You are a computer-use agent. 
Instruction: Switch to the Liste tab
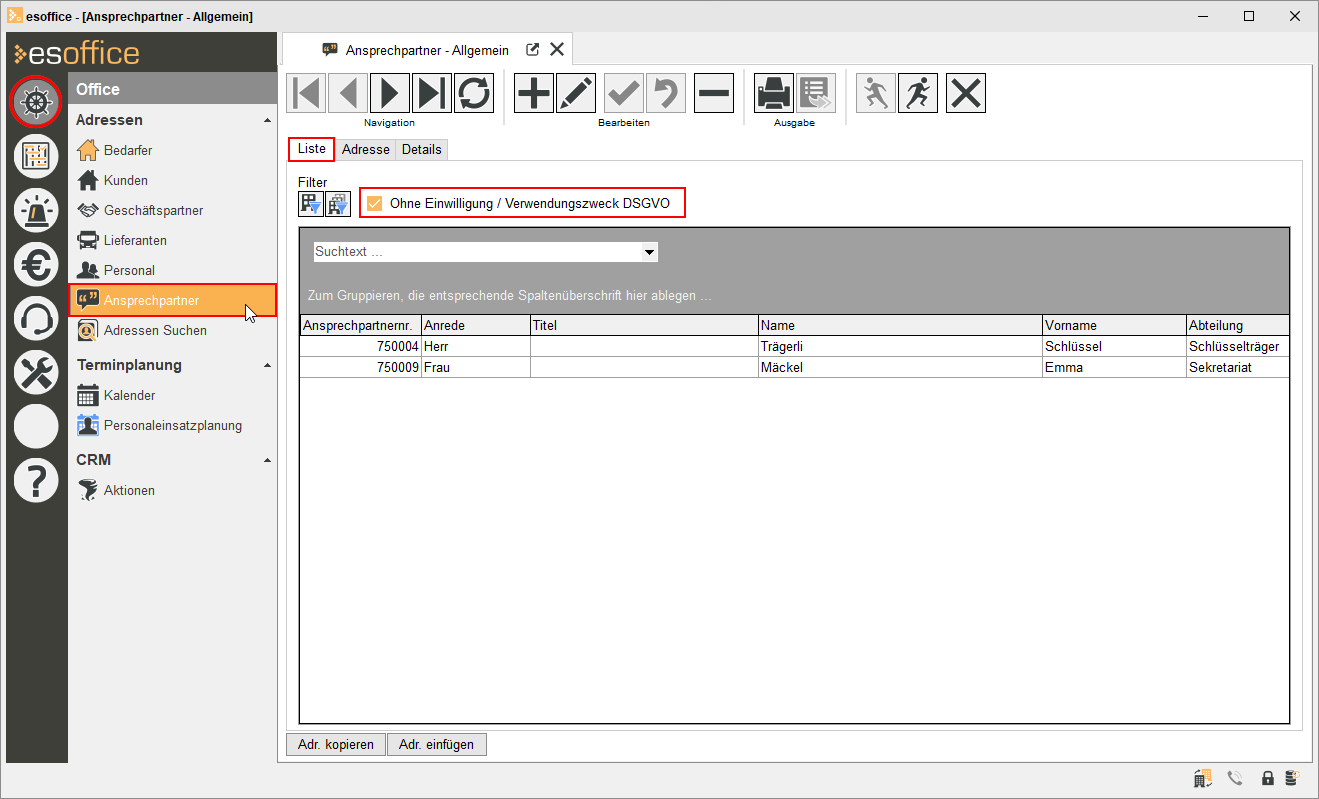click(x=312, y=149)
